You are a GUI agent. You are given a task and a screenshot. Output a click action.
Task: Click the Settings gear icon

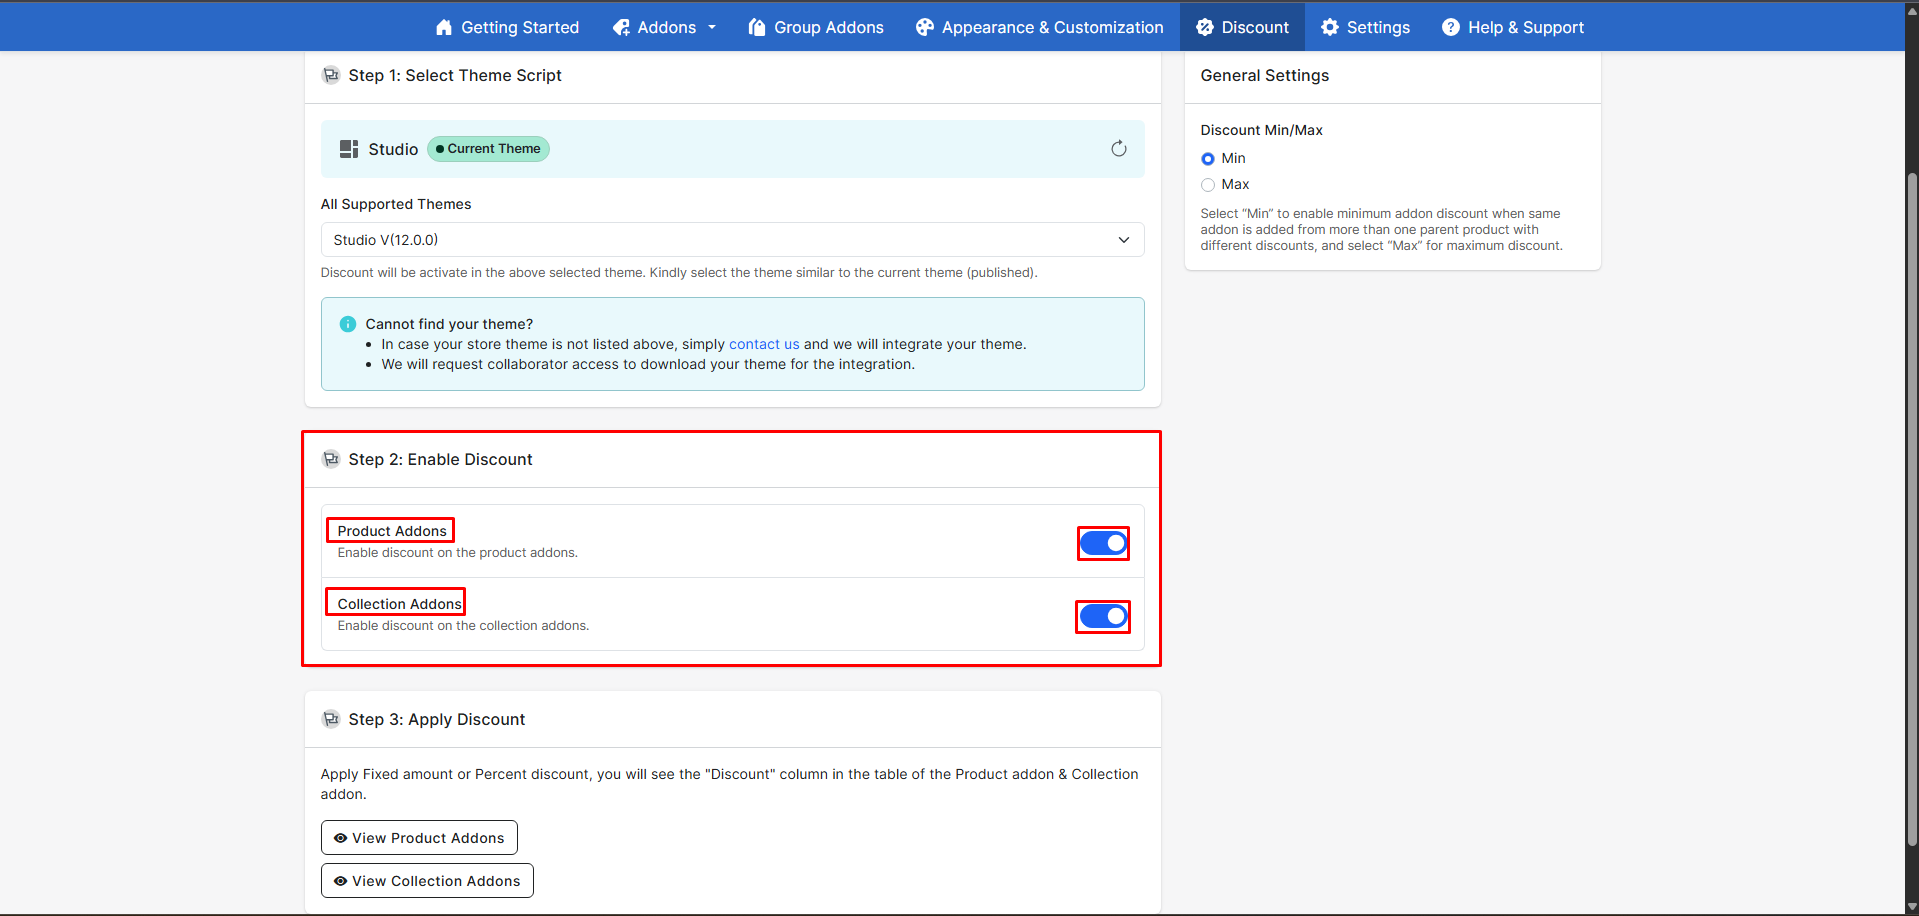(1330, 28)
